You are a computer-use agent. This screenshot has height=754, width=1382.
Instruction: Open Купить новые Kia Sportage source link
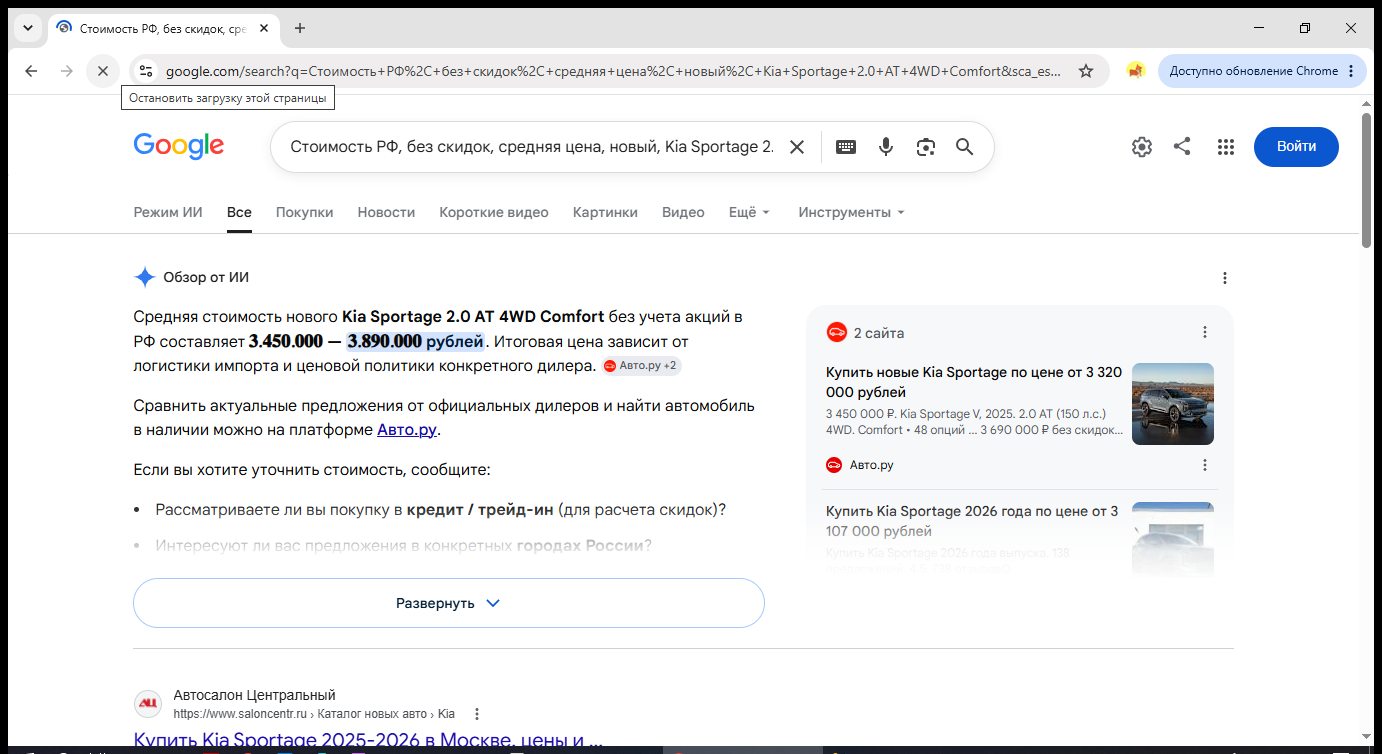pyautogui.click(x=974, y=382)
